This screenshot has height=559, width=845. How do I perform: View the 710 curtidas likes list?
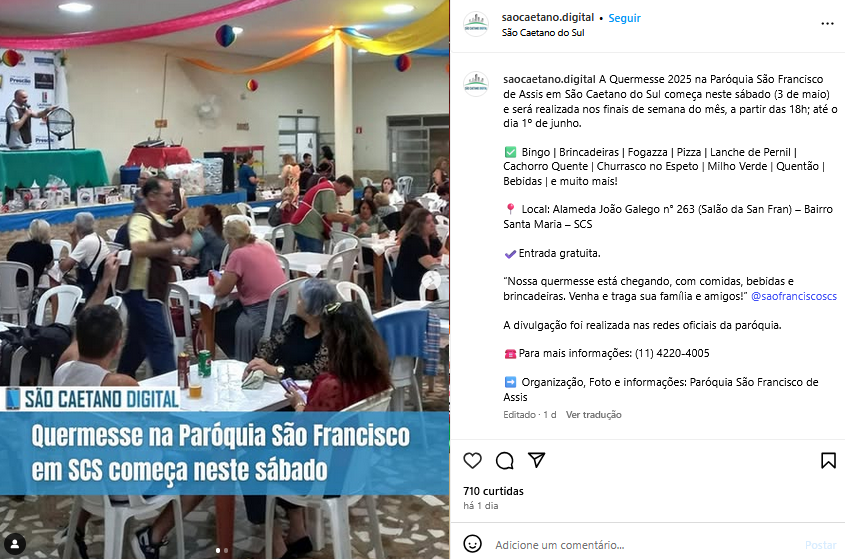point(493,491)
